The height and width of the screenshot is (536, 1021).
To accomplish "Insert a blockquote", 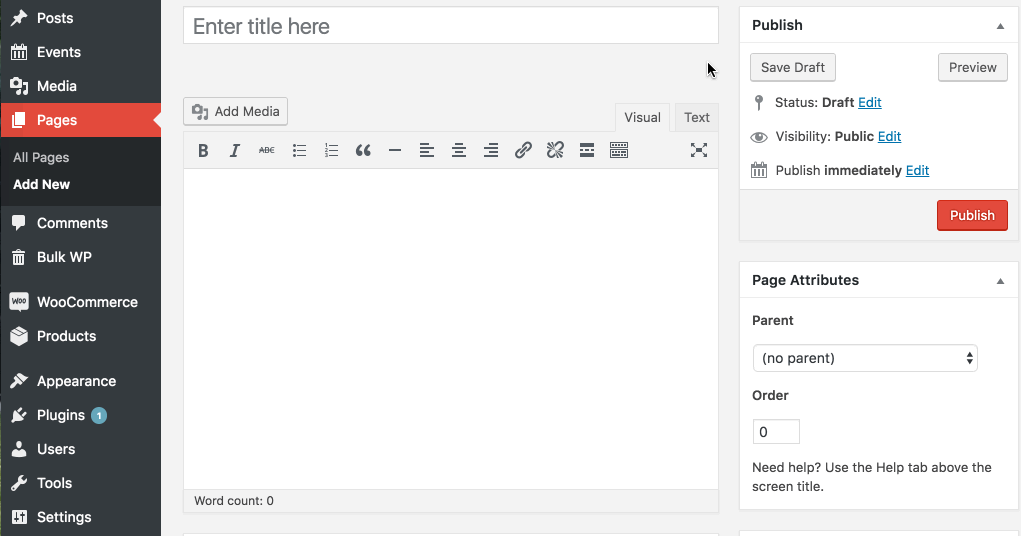I will click(363, 151).
